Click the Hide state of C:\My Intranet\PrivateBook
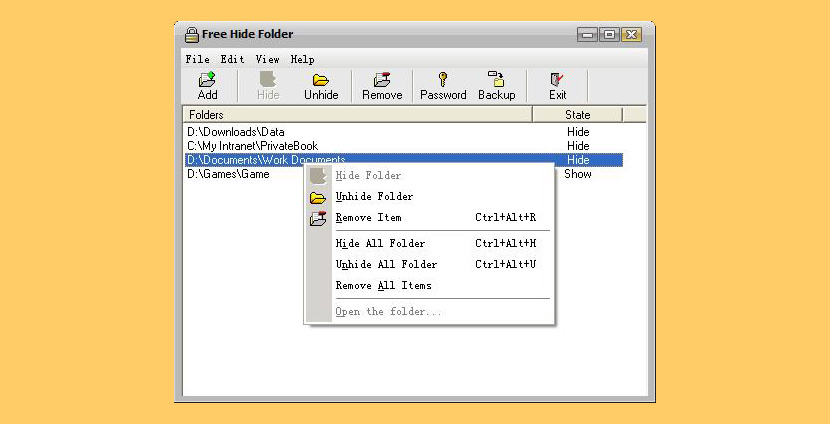The width and height of the screenshot is (830, 424). tap(578, 146)
